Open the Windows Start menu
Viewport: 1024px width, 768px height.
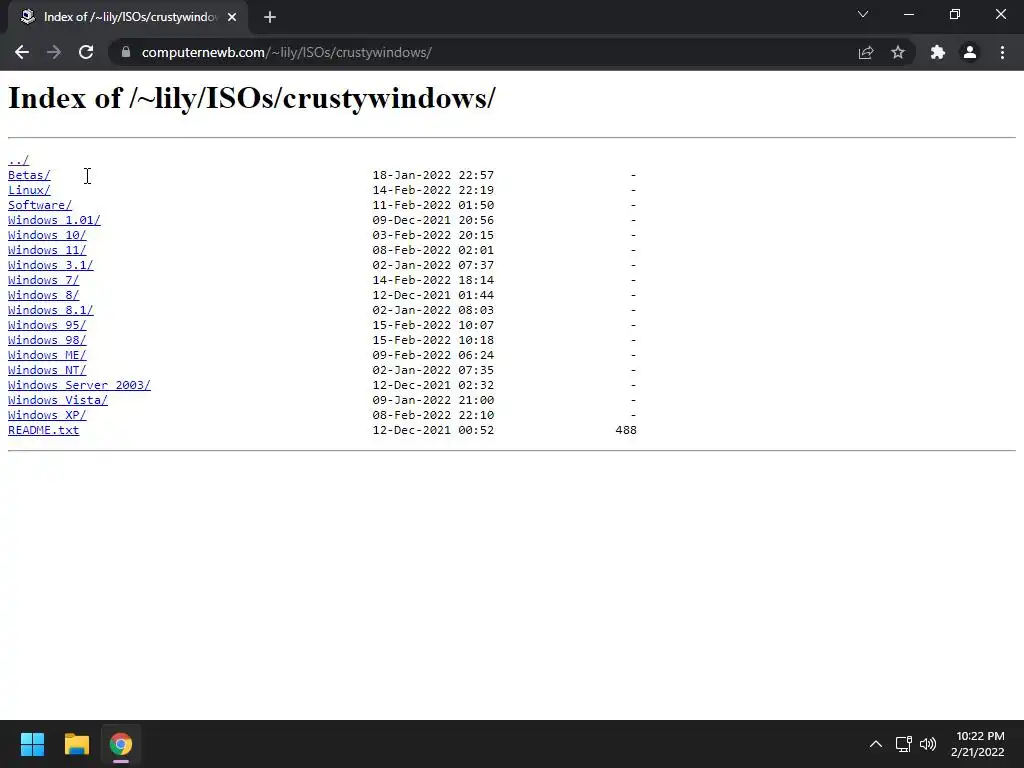pyautogui.click(x=32, y=744)
